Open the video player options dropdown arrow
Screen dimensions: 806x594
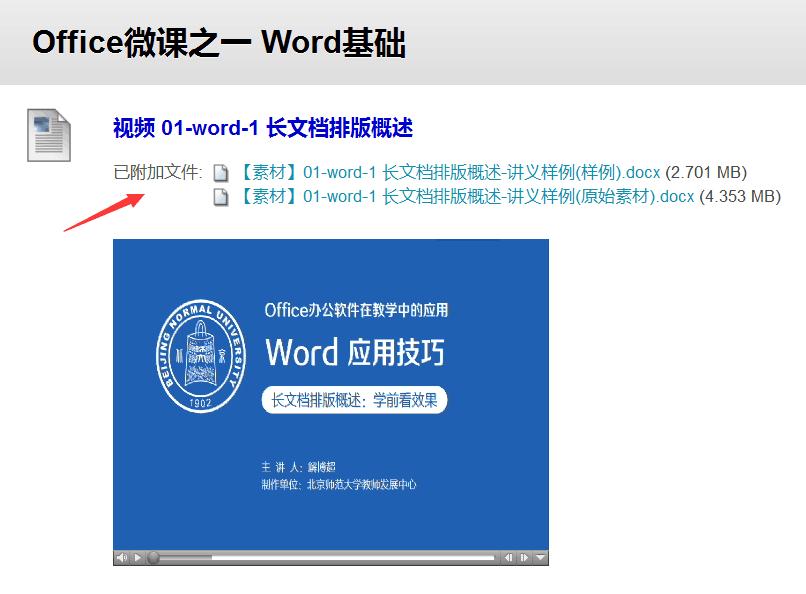[540, 558]
